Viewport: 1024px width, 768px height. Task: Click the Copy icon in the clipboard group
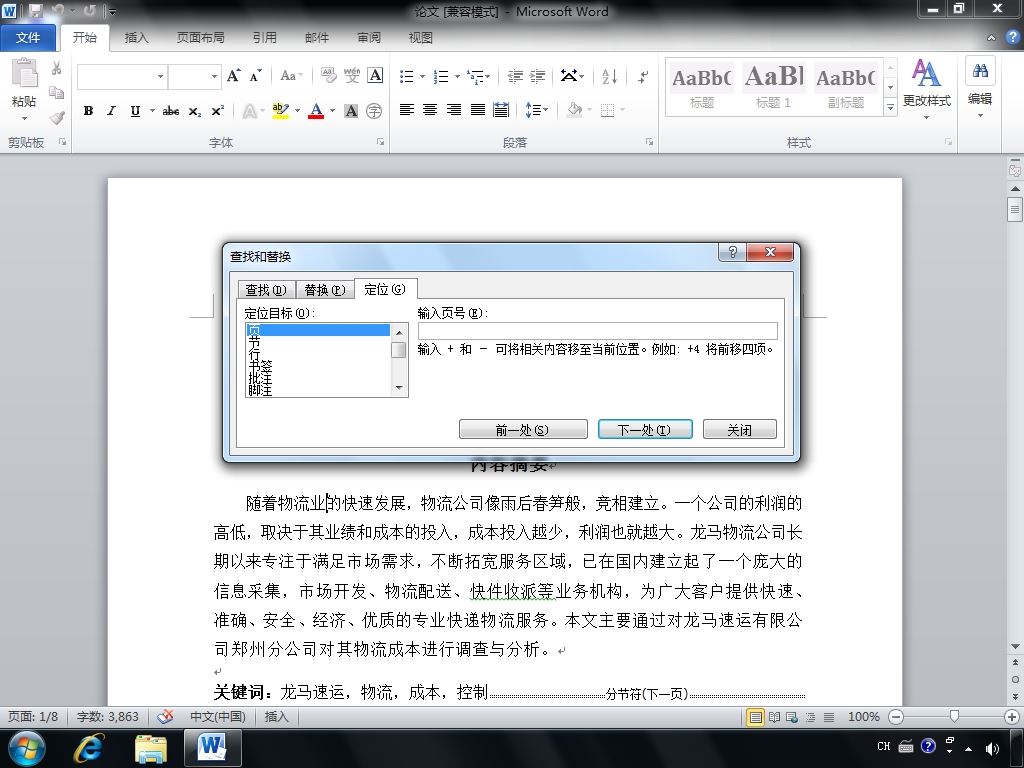(x=57, y=93)
